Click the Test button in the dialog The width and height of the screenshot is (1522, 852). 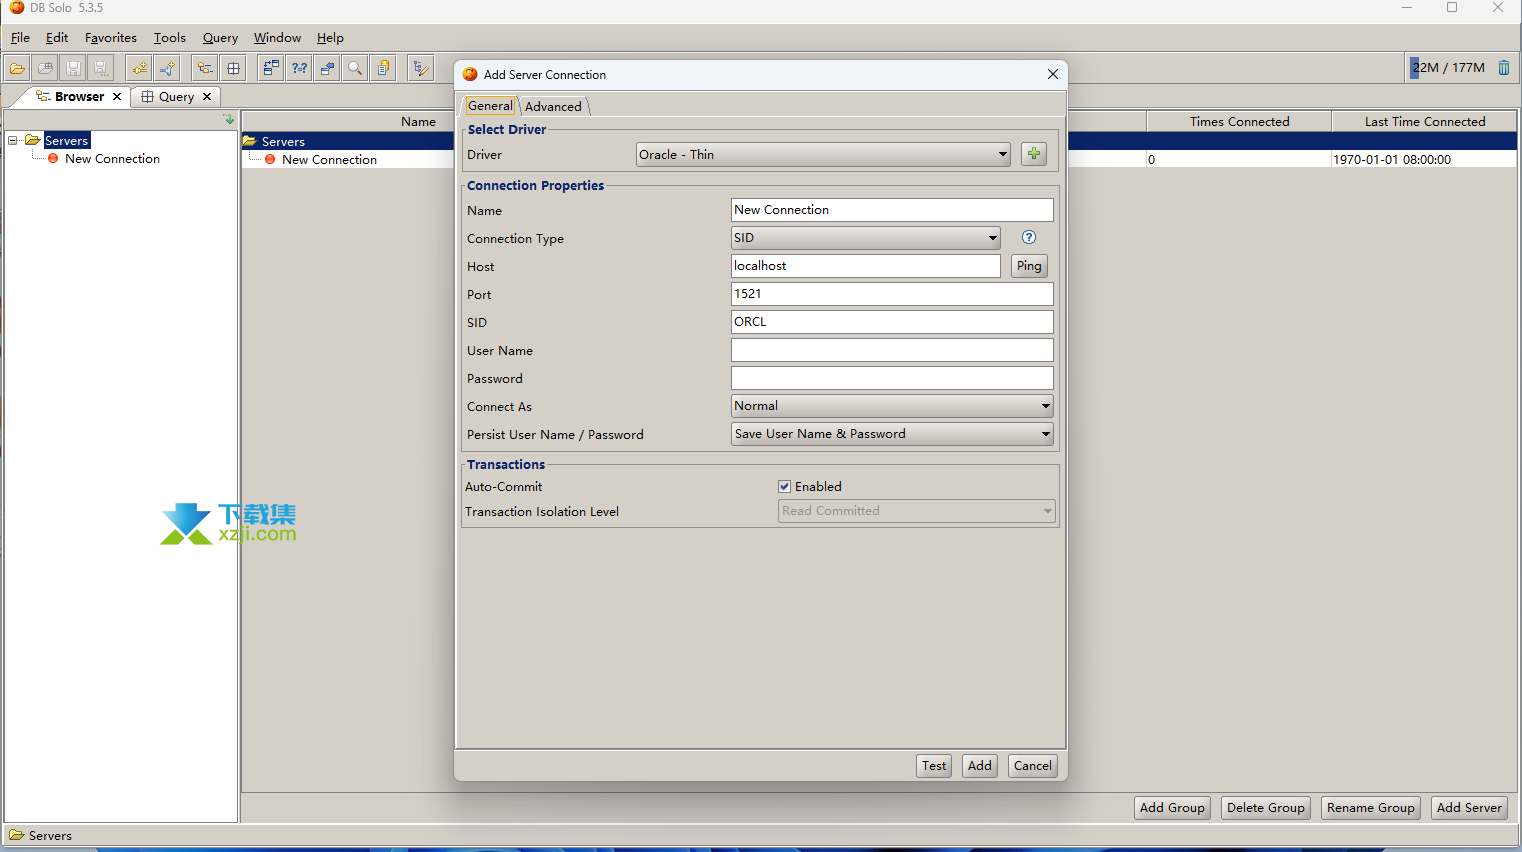click(x=934, y=766)
